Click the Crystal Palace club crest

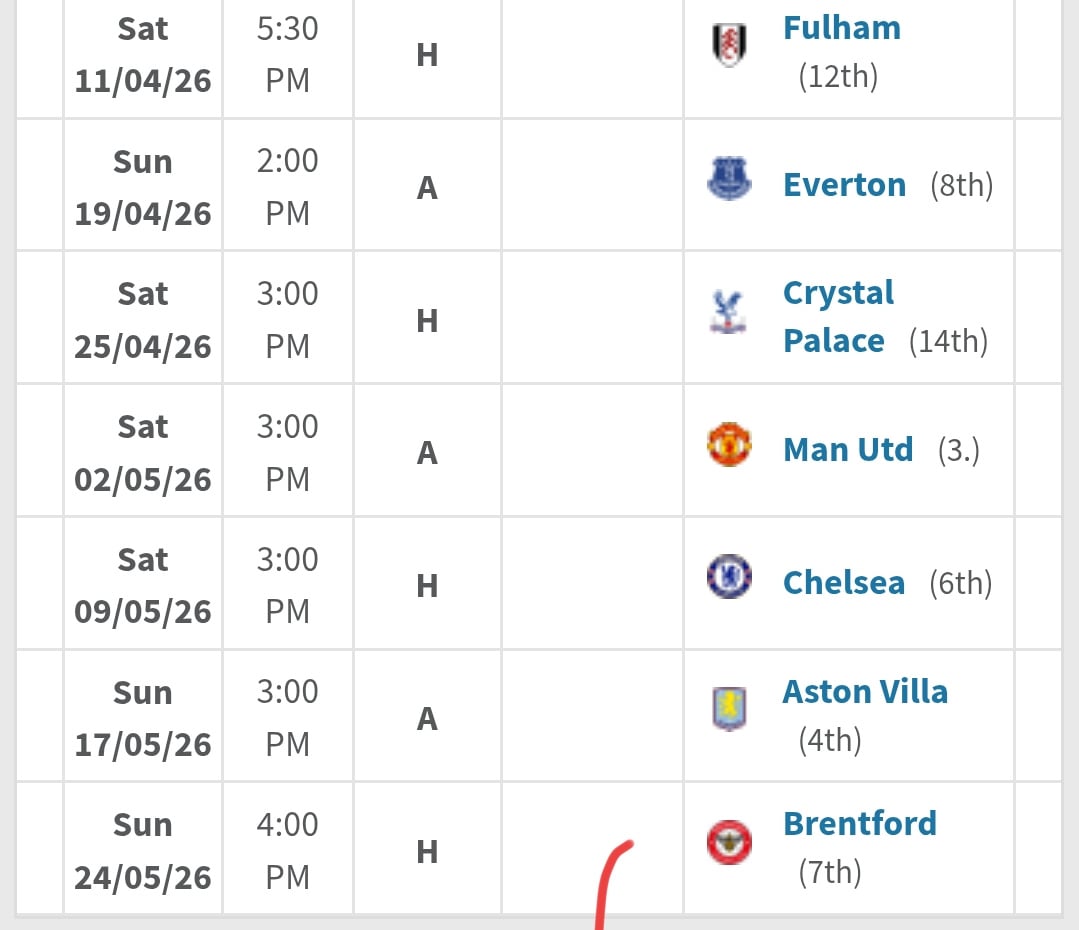click(x=729, y=311)
